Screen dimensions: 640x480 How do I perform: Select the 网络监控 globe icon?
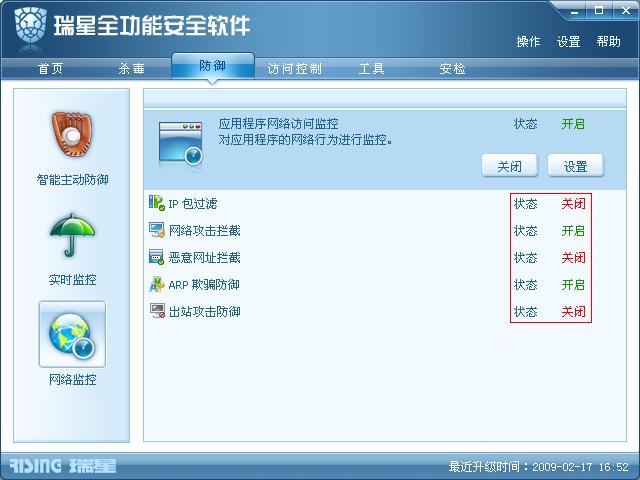coord(72,334)
